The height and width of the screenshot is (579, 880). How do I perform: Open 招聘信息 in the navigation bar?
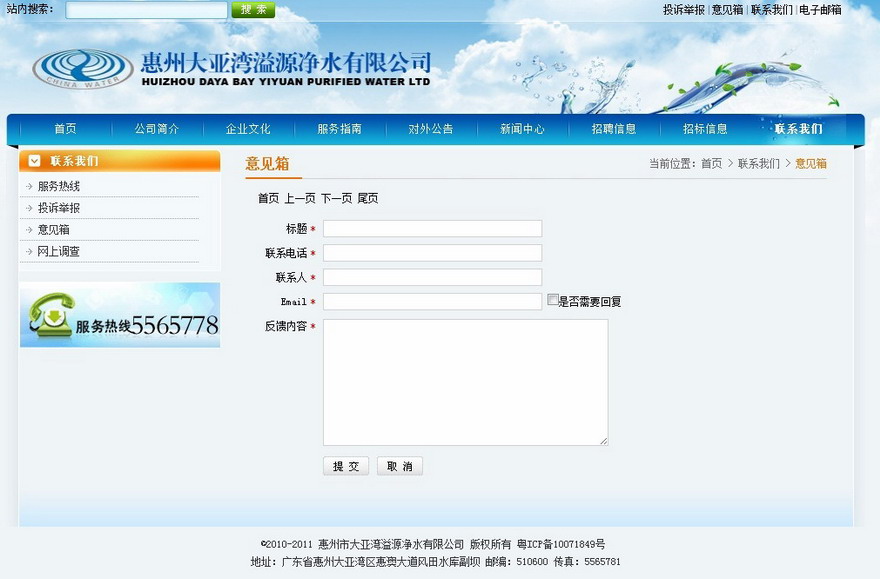614,129
